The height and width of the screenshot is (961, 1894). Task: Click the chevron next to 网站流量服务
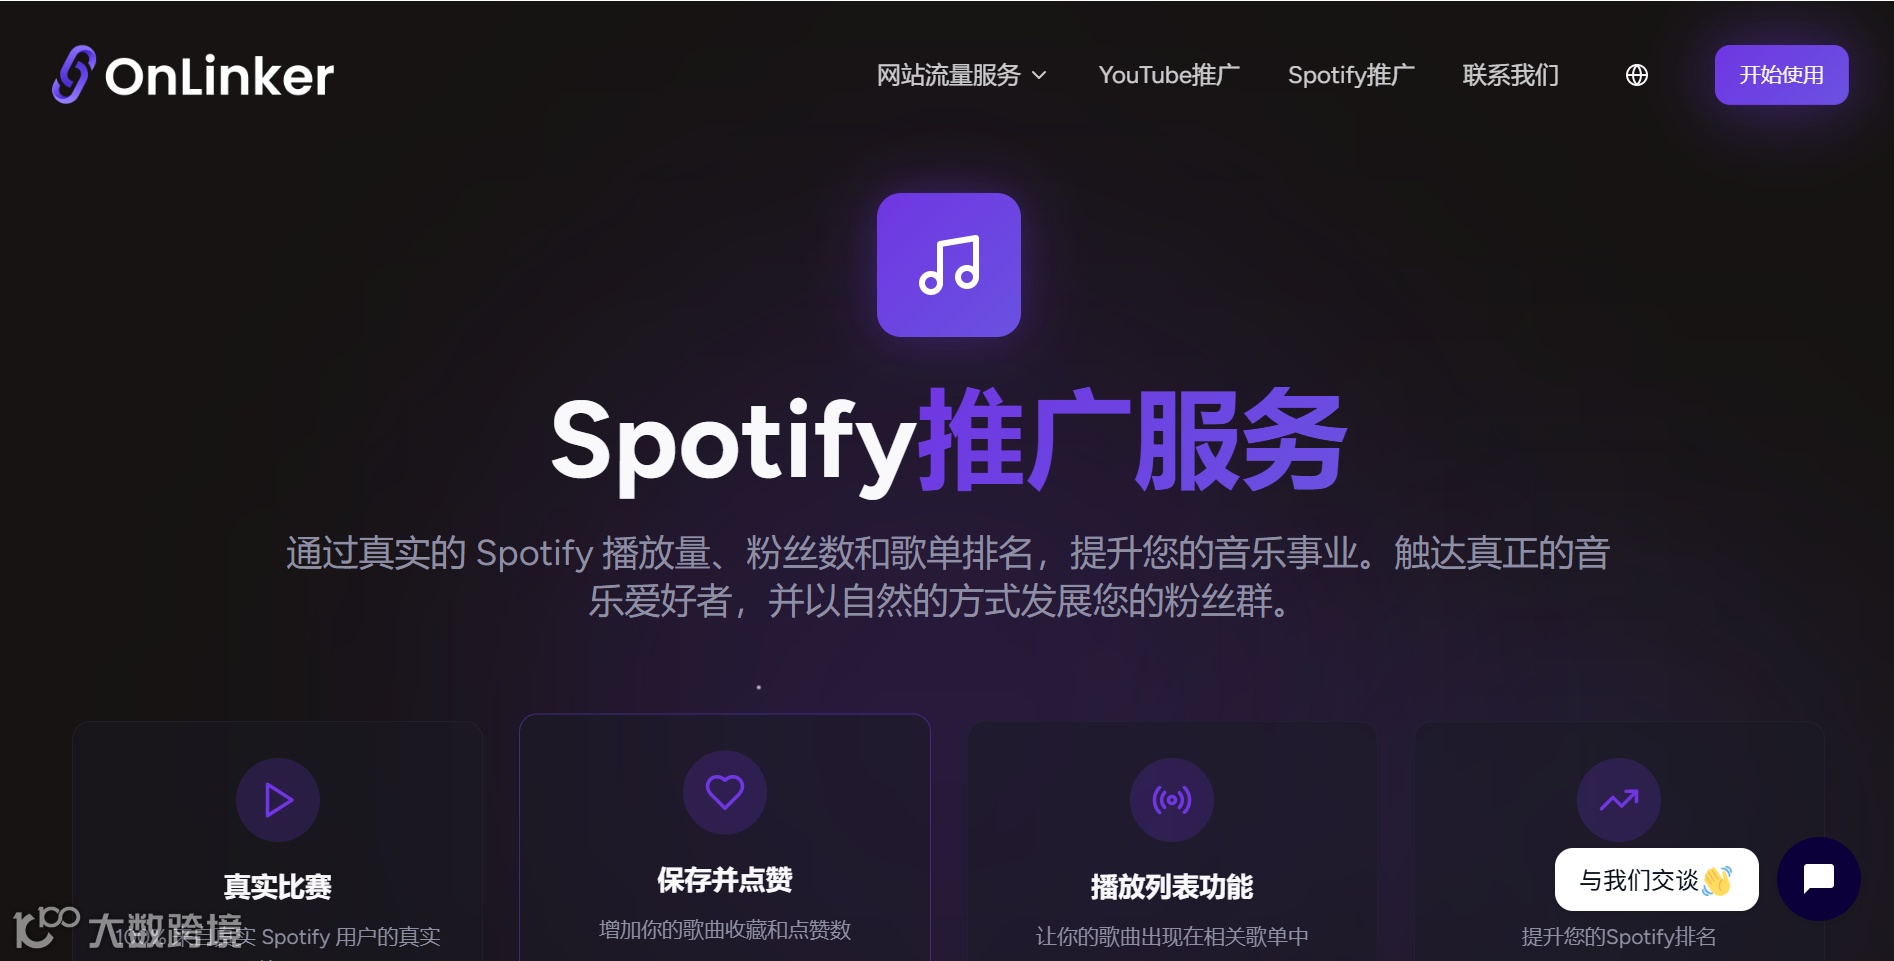tap(1039, 75)
